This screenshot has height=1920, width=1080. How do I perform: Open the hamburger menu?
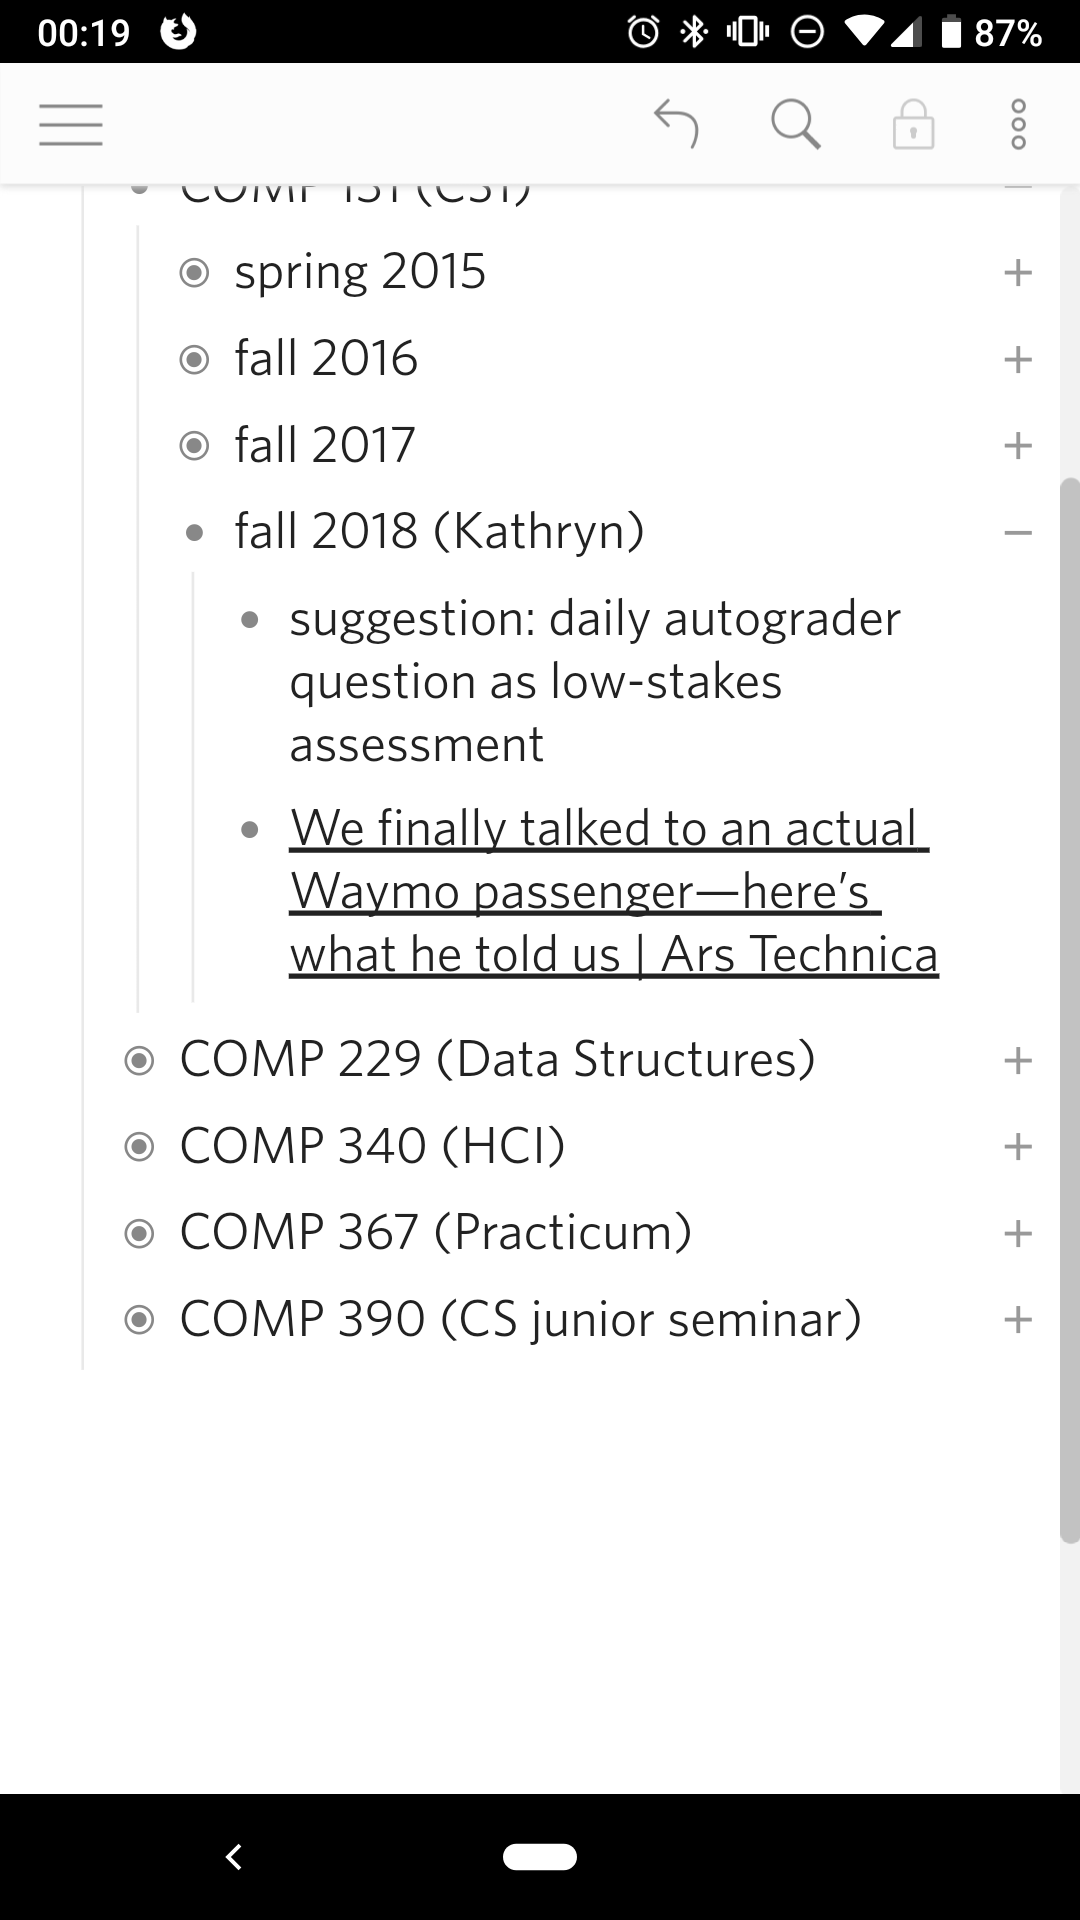(71, 126)
